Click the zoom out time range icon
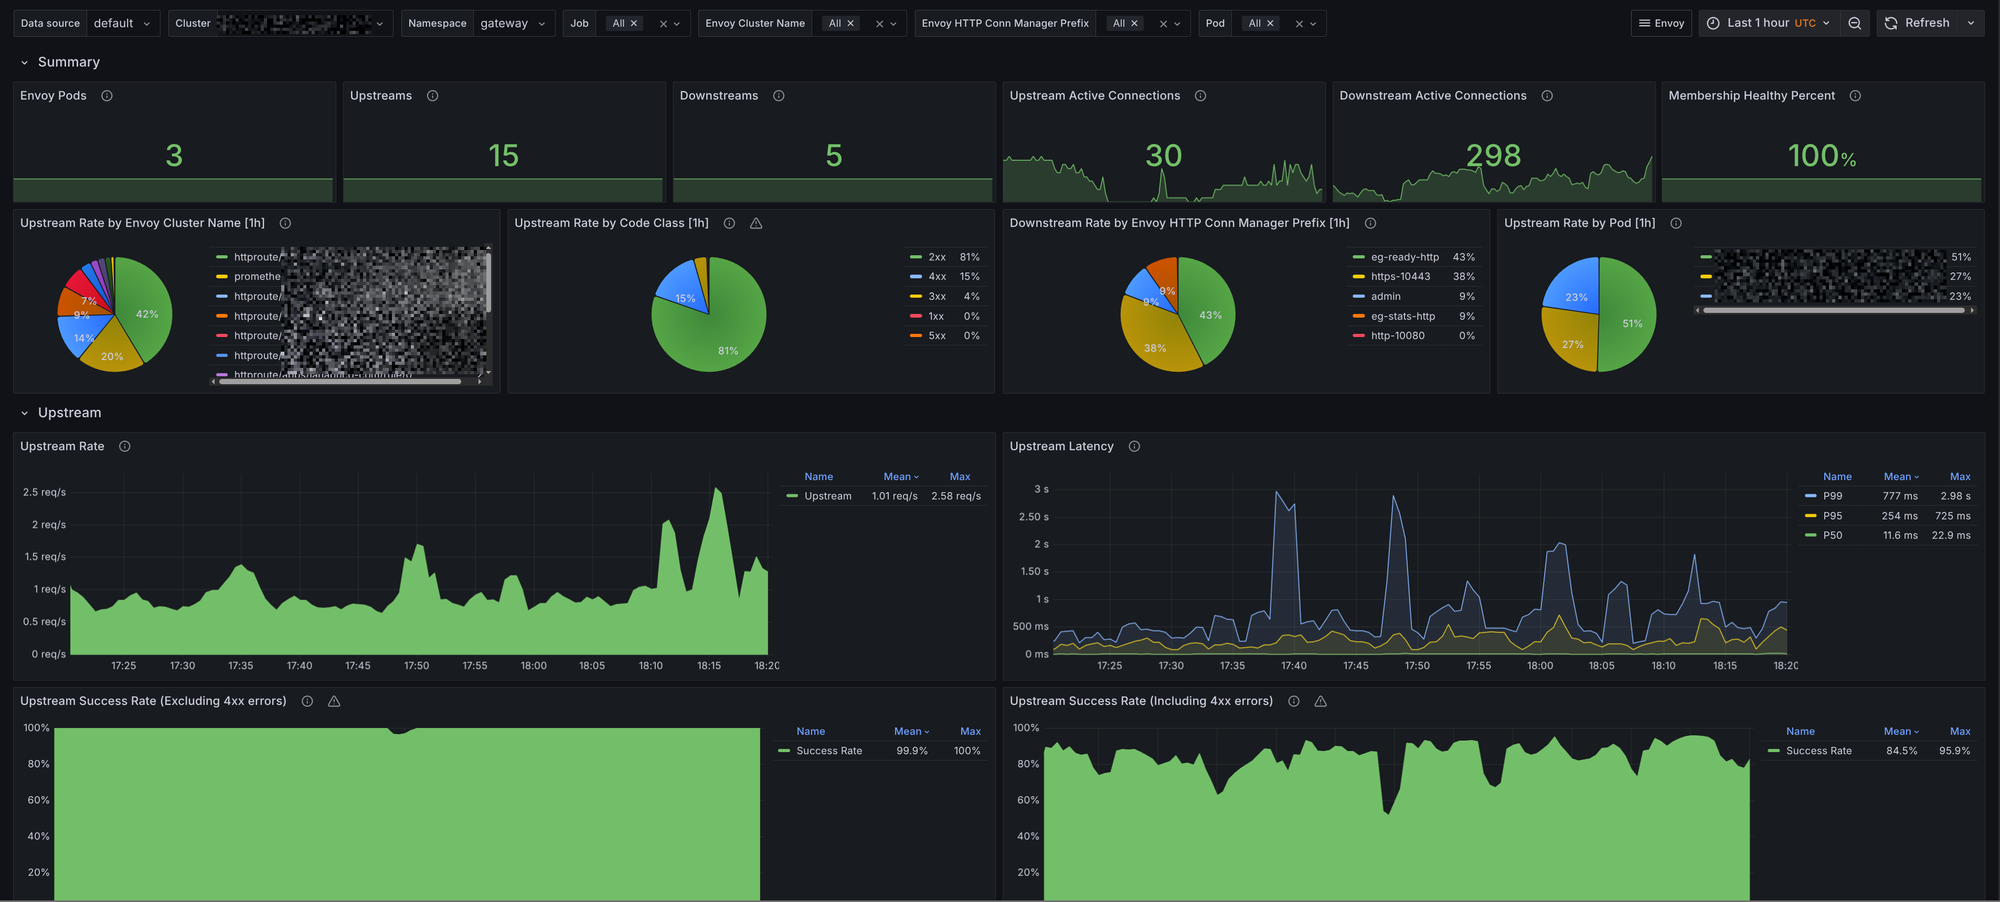Screen dimensions: 2000x902 pyautogui.click(x=1854, y=23)
